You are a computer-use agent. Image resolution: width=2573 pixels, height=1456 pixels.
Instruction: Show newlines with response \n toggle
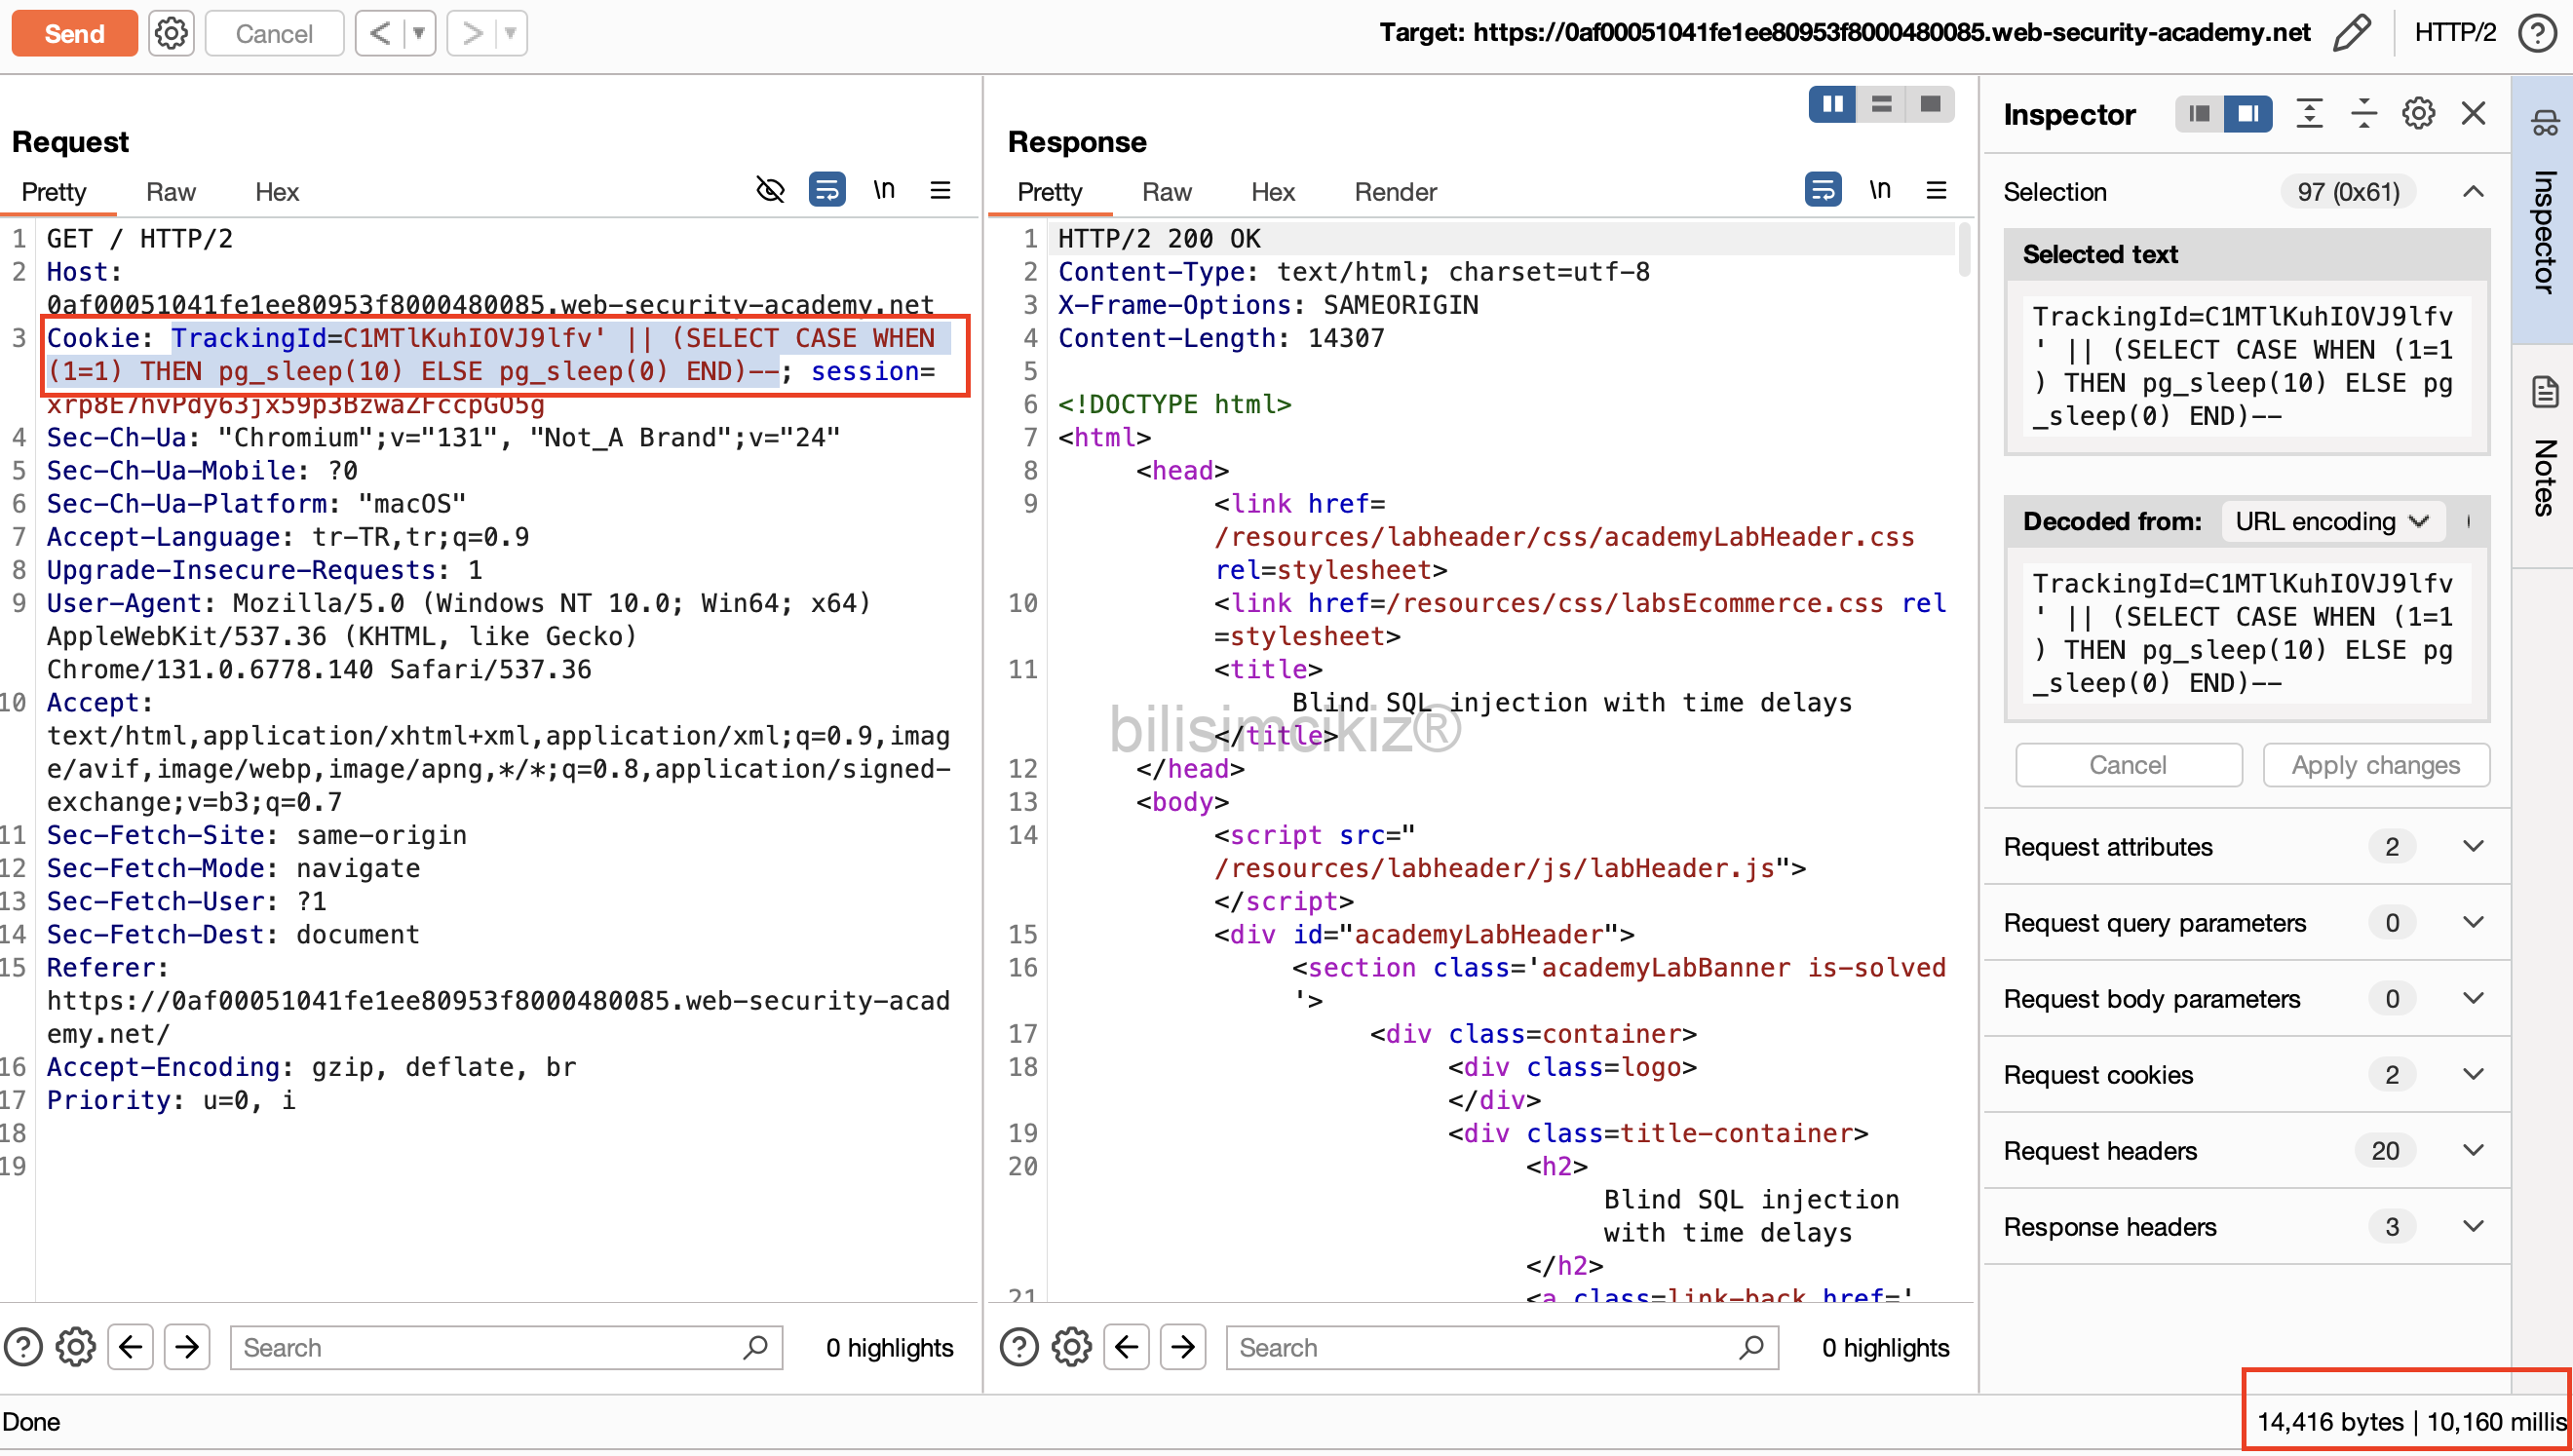point(1879,190)
